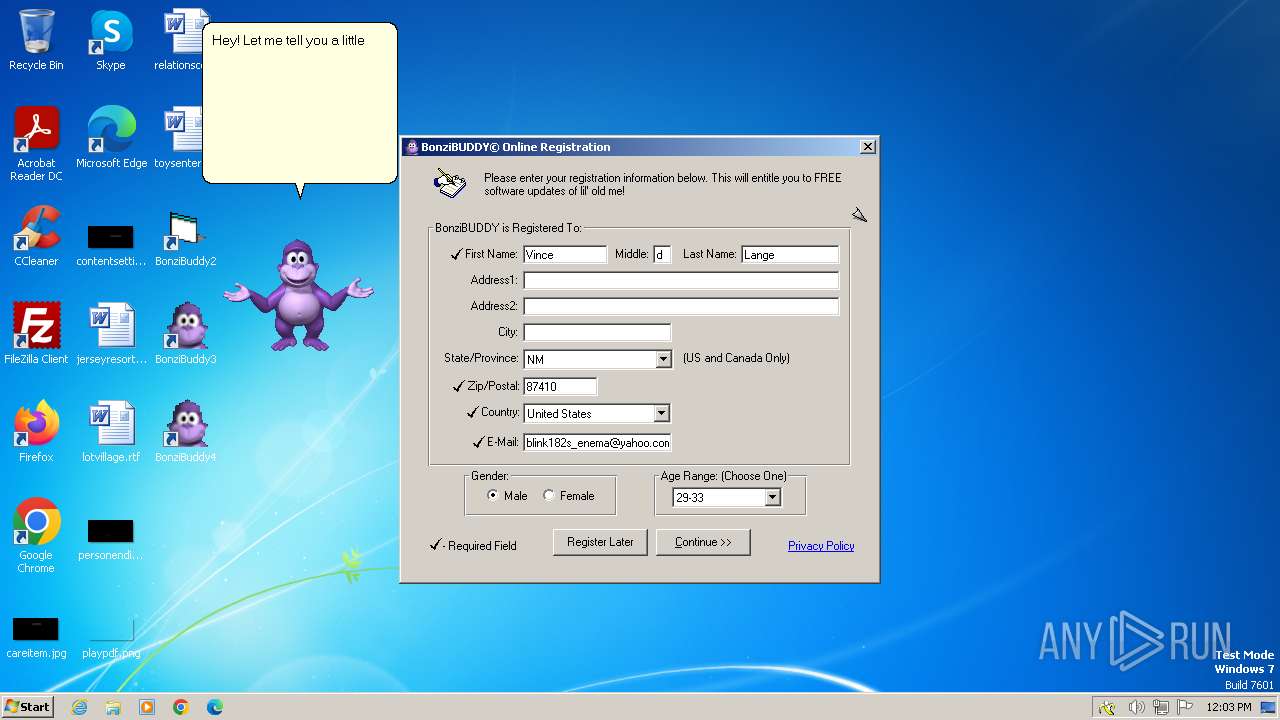
Task: Click the Zip/Postal field
Action: 560,386
